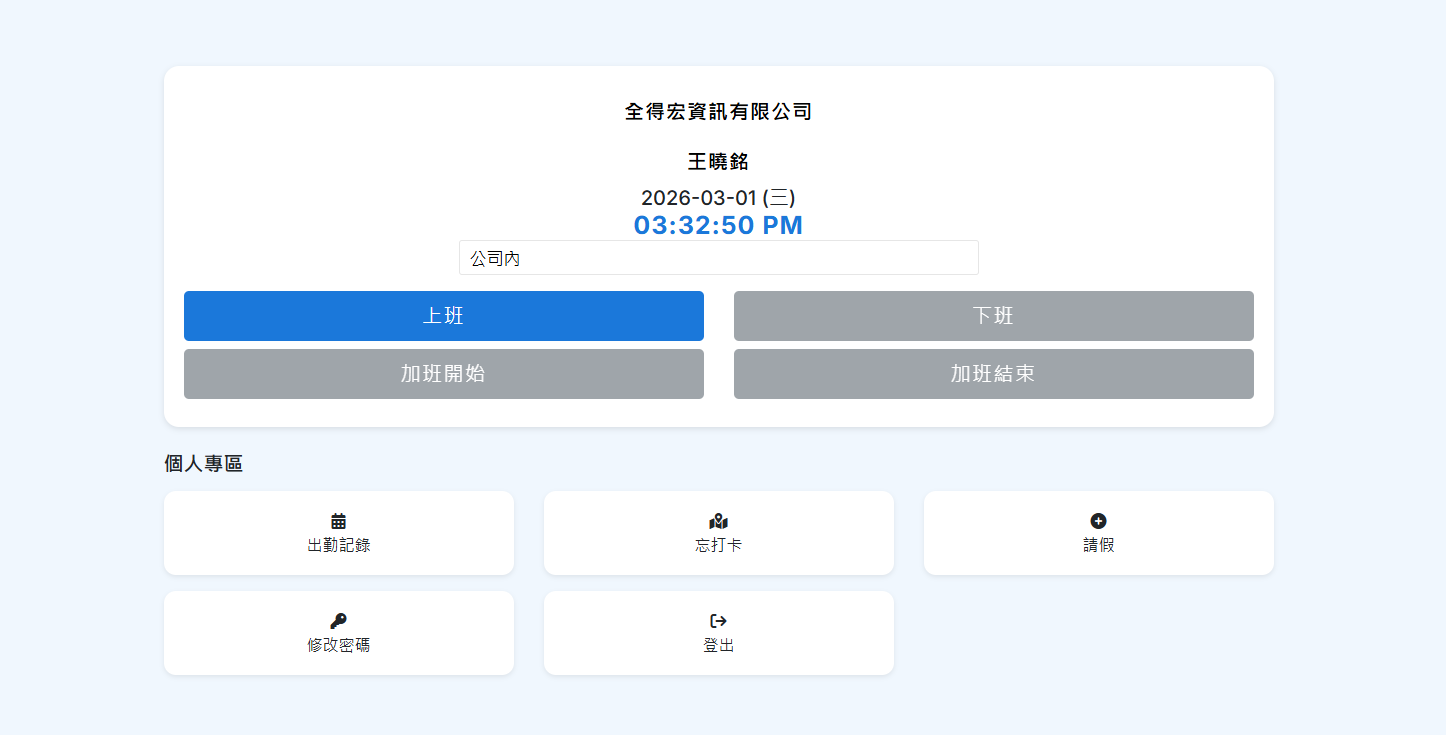Click the 加班結束 overtime end button

coord(993,374)
